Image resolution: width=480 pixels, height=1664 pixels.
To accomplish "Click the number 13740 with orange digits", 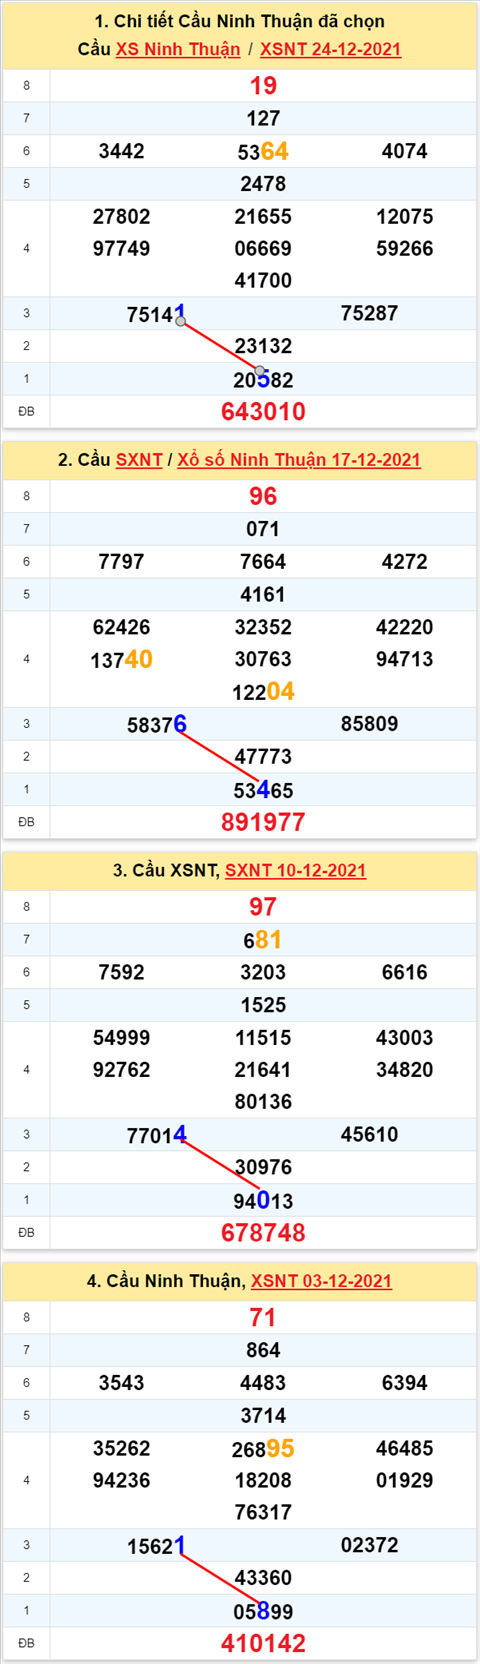I will click(x=122, y=659).
